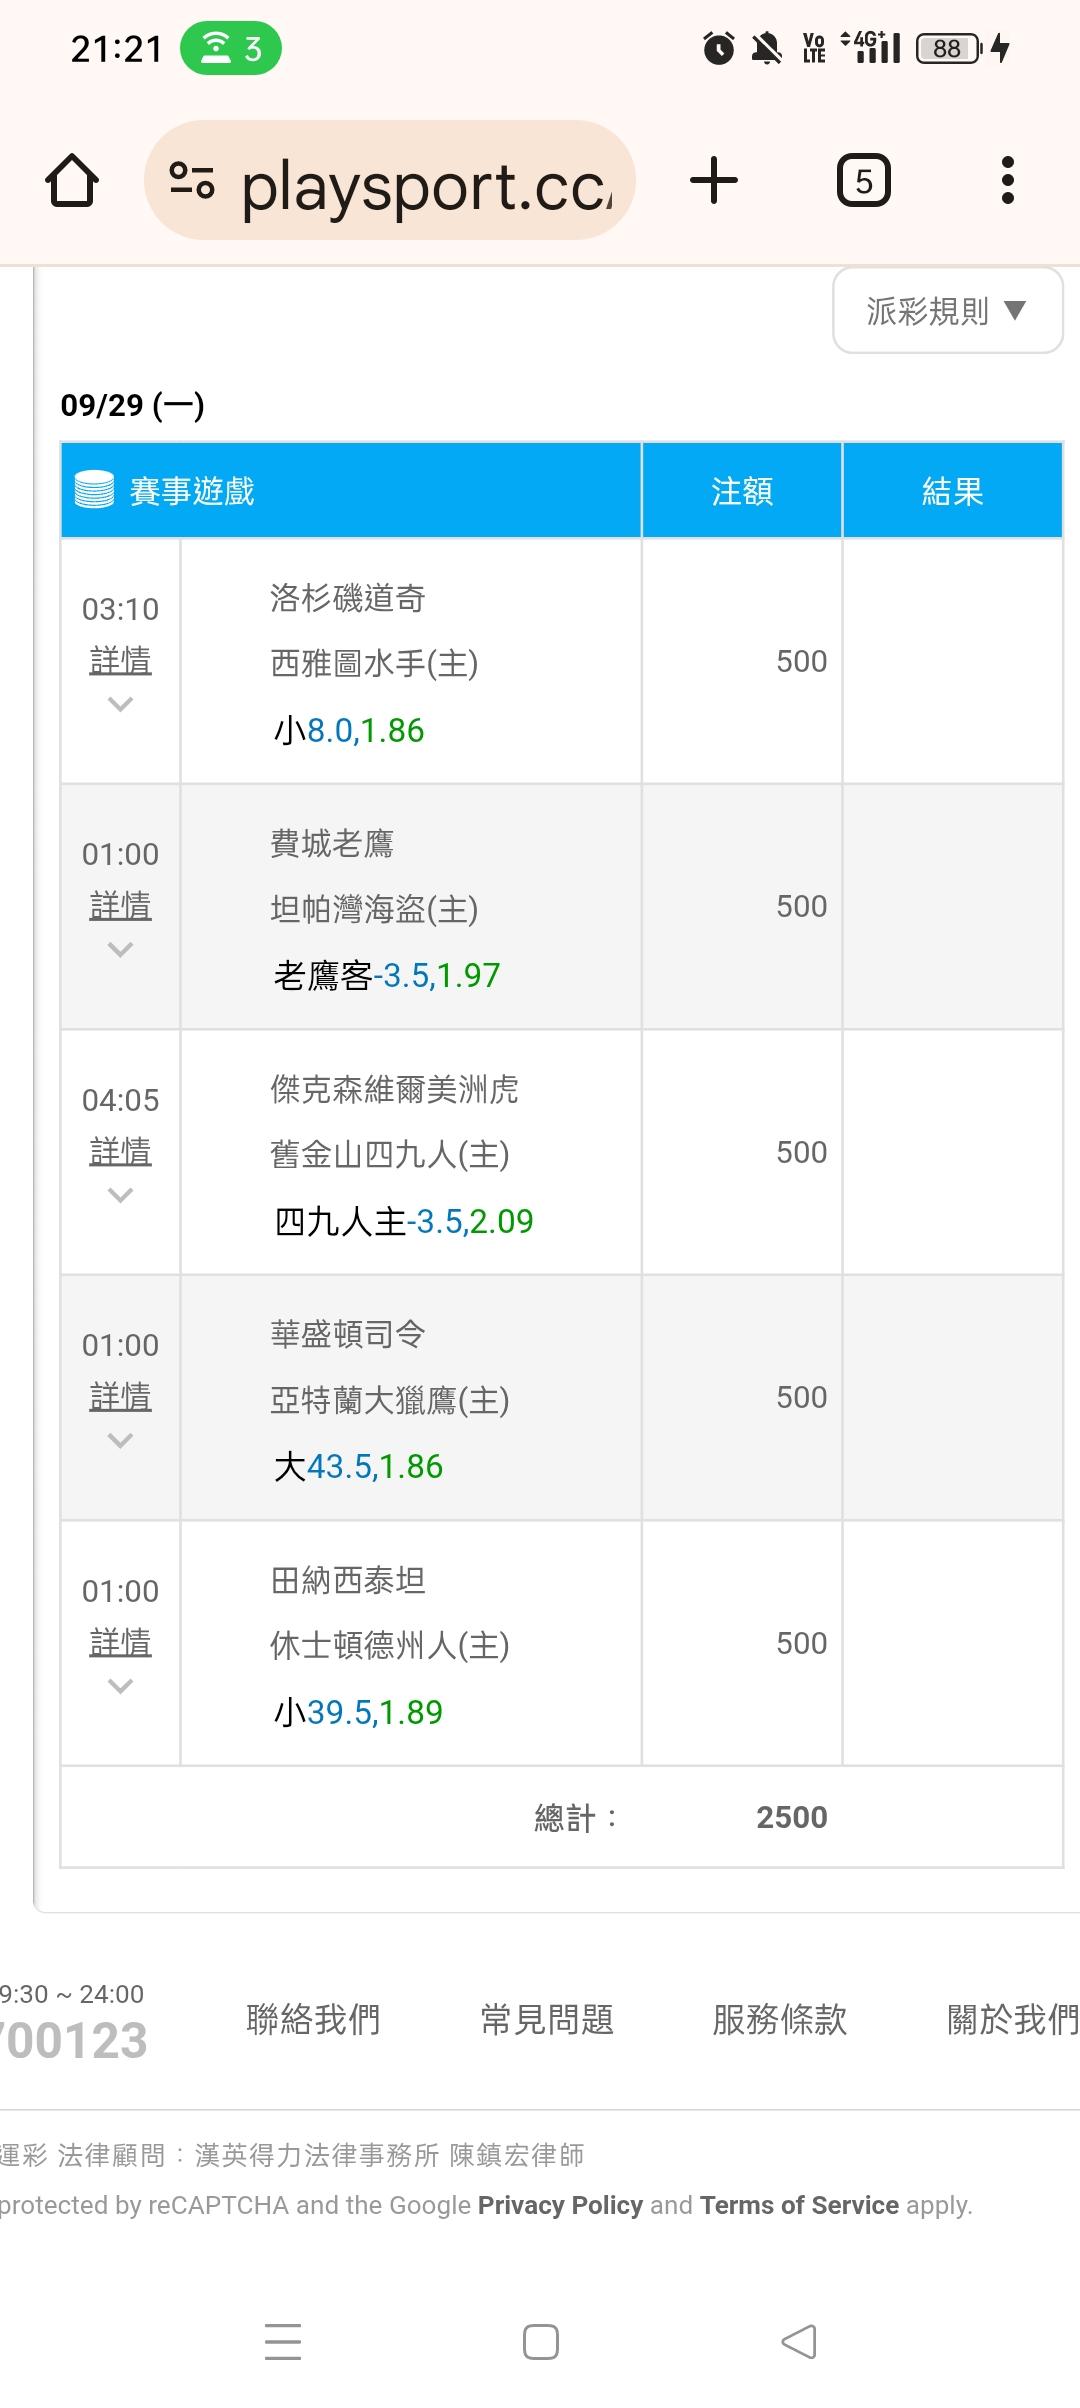
Task: Go to 常見問題 footer link
Action: [x=547, y=2020]
